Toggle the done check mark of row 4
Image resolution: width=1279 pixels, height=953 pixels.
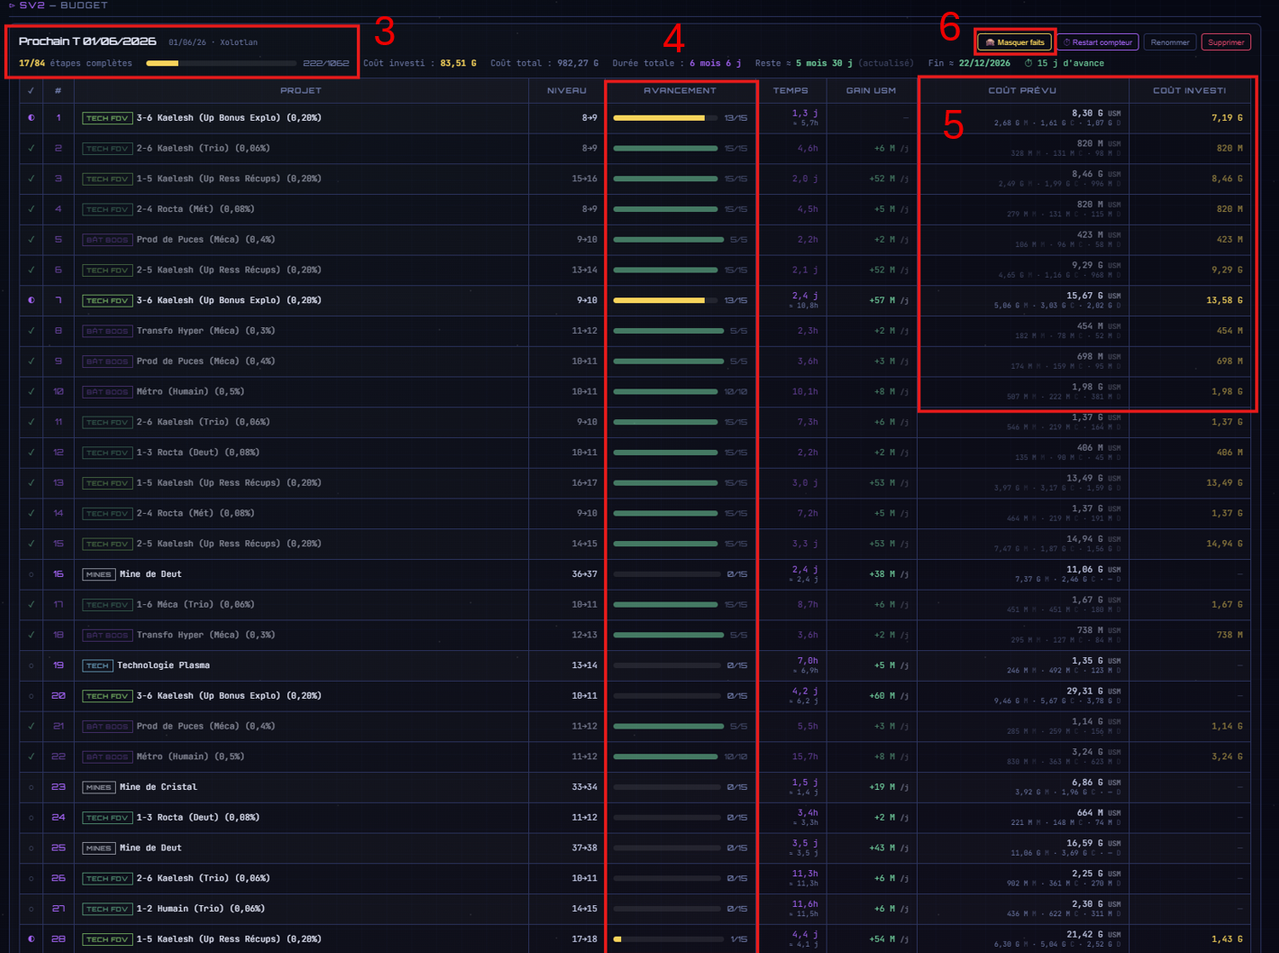(31, 209)
